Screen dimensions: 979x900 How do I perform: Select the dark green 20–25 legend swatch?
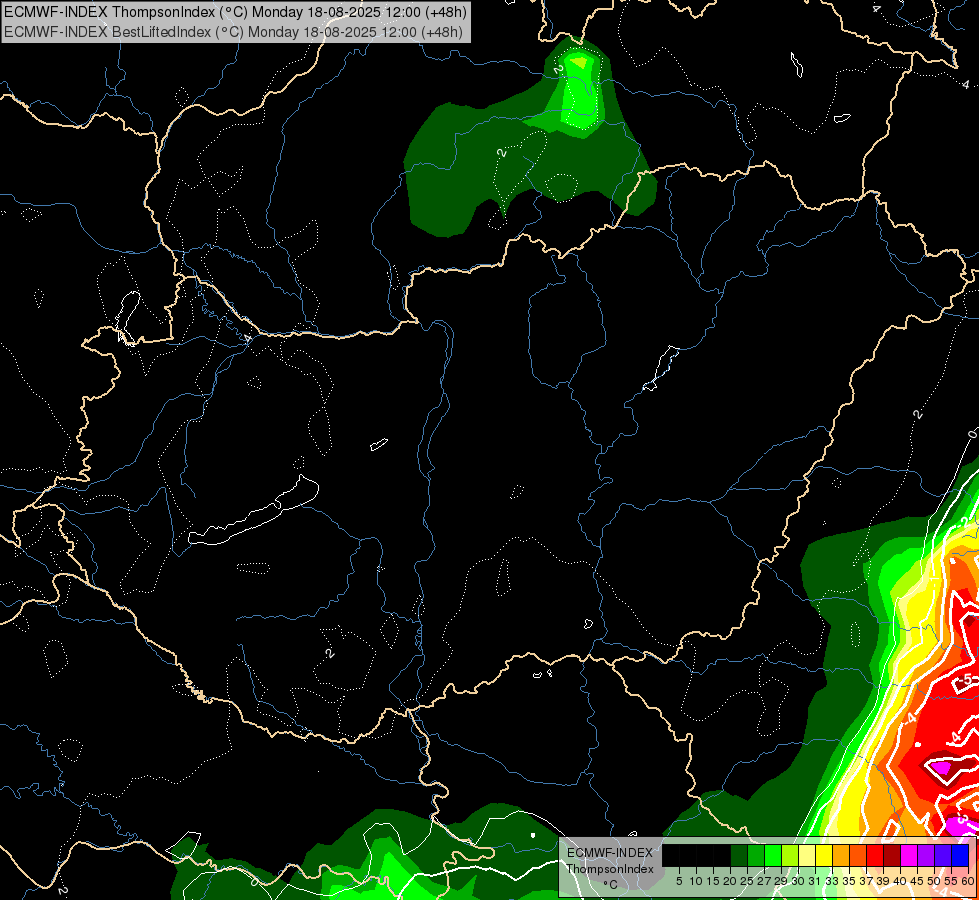pos(739,855)
